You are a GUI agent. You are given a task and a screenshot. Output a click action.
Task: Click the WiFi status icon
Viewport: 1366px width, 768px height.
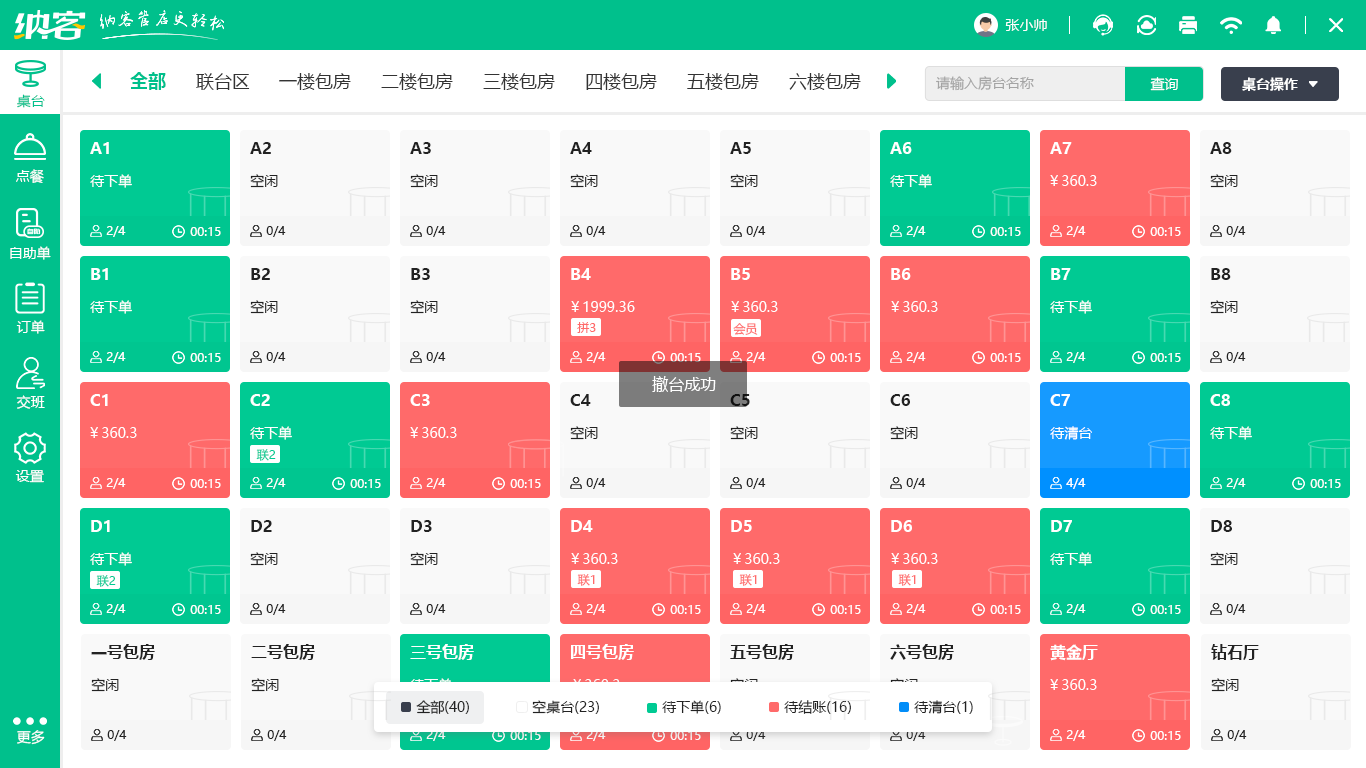[x=1231, y=25]
